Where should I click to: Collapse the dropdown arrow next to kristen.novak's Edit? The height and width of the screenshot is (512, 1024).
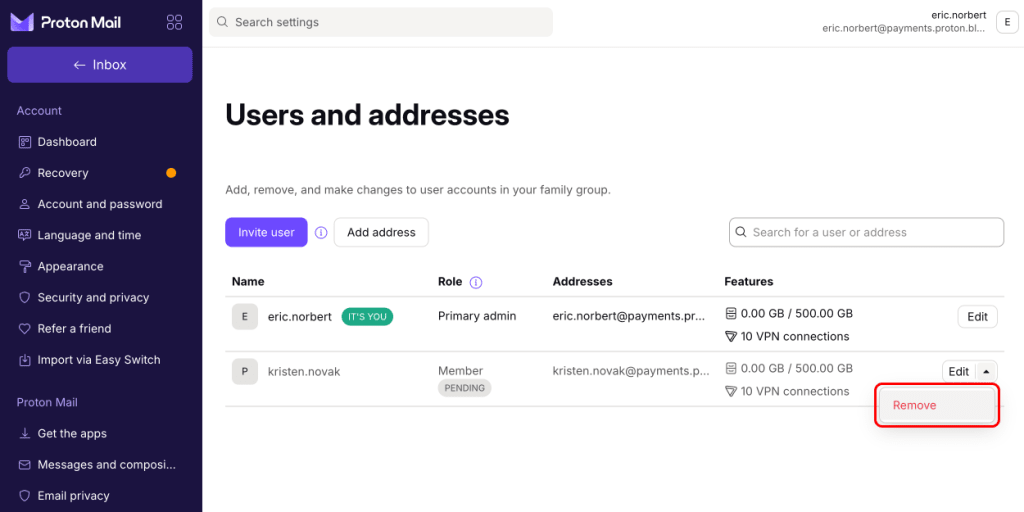click(986, 372)
